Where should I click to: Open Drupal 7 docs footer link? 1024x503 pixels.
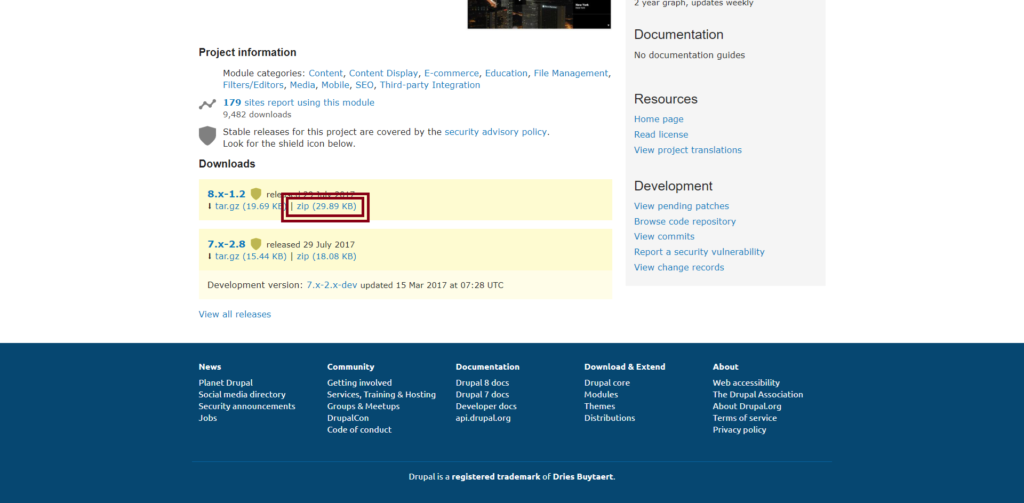coord(482,395)
